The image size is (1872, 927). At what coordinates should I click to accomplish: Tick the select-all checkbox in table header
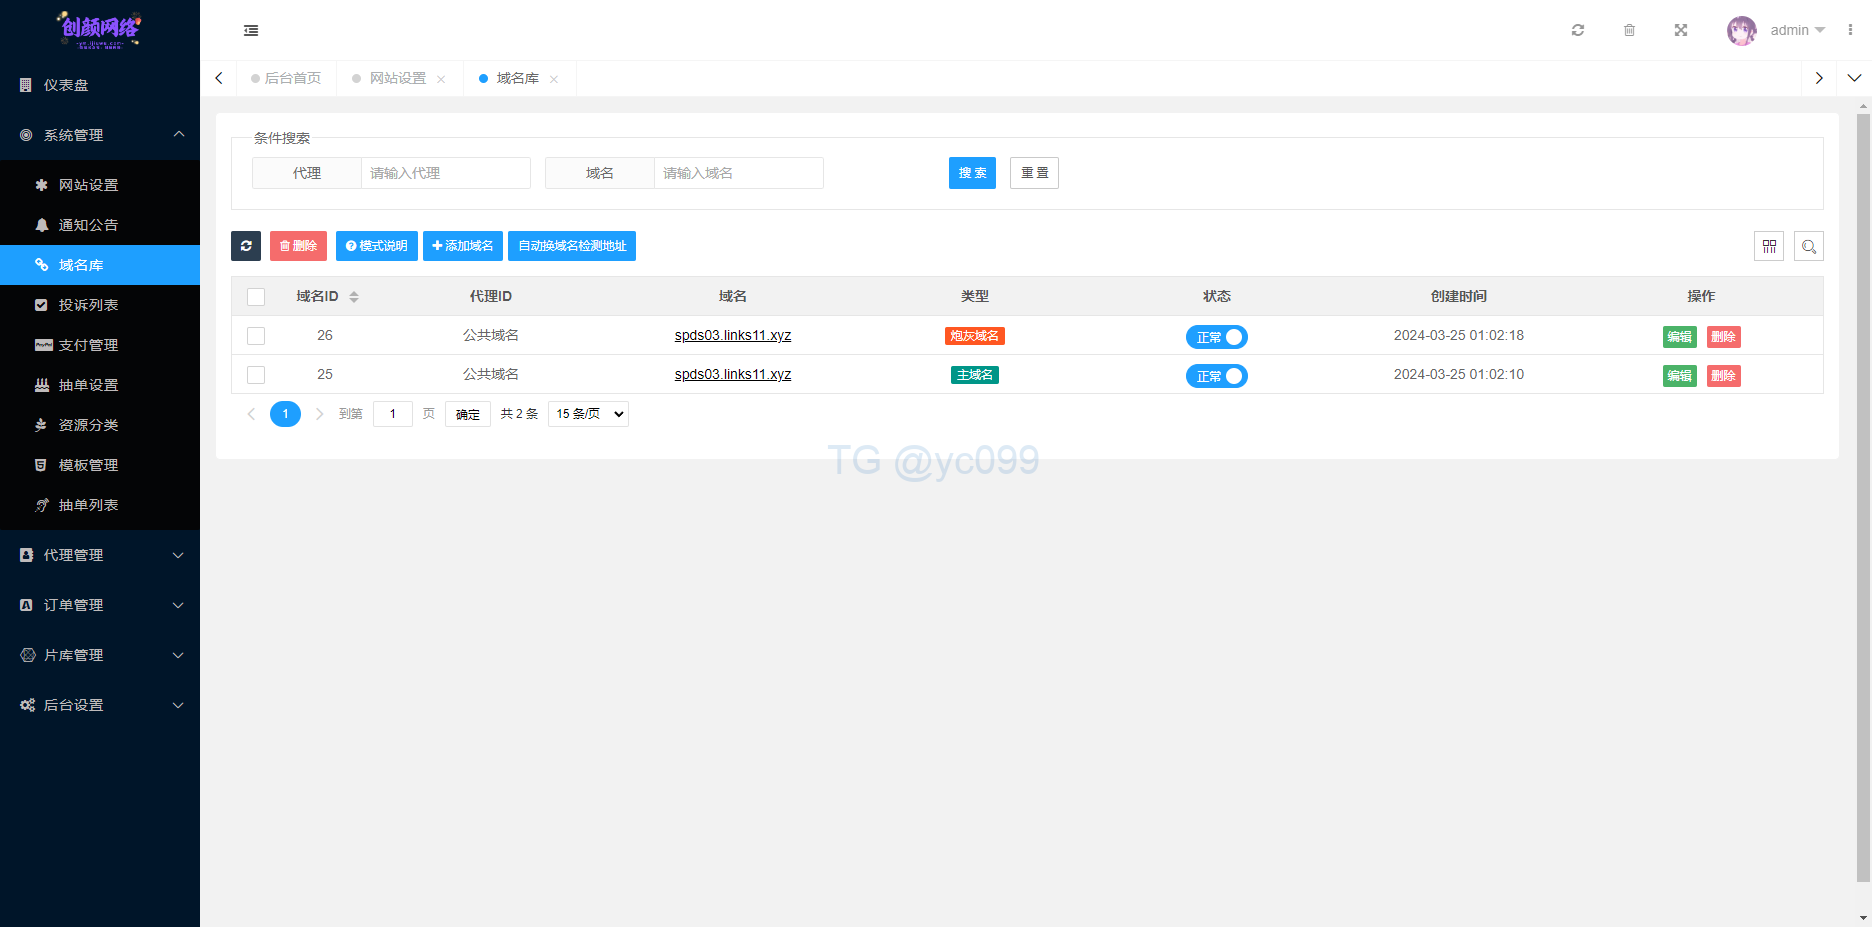[256, 297]
